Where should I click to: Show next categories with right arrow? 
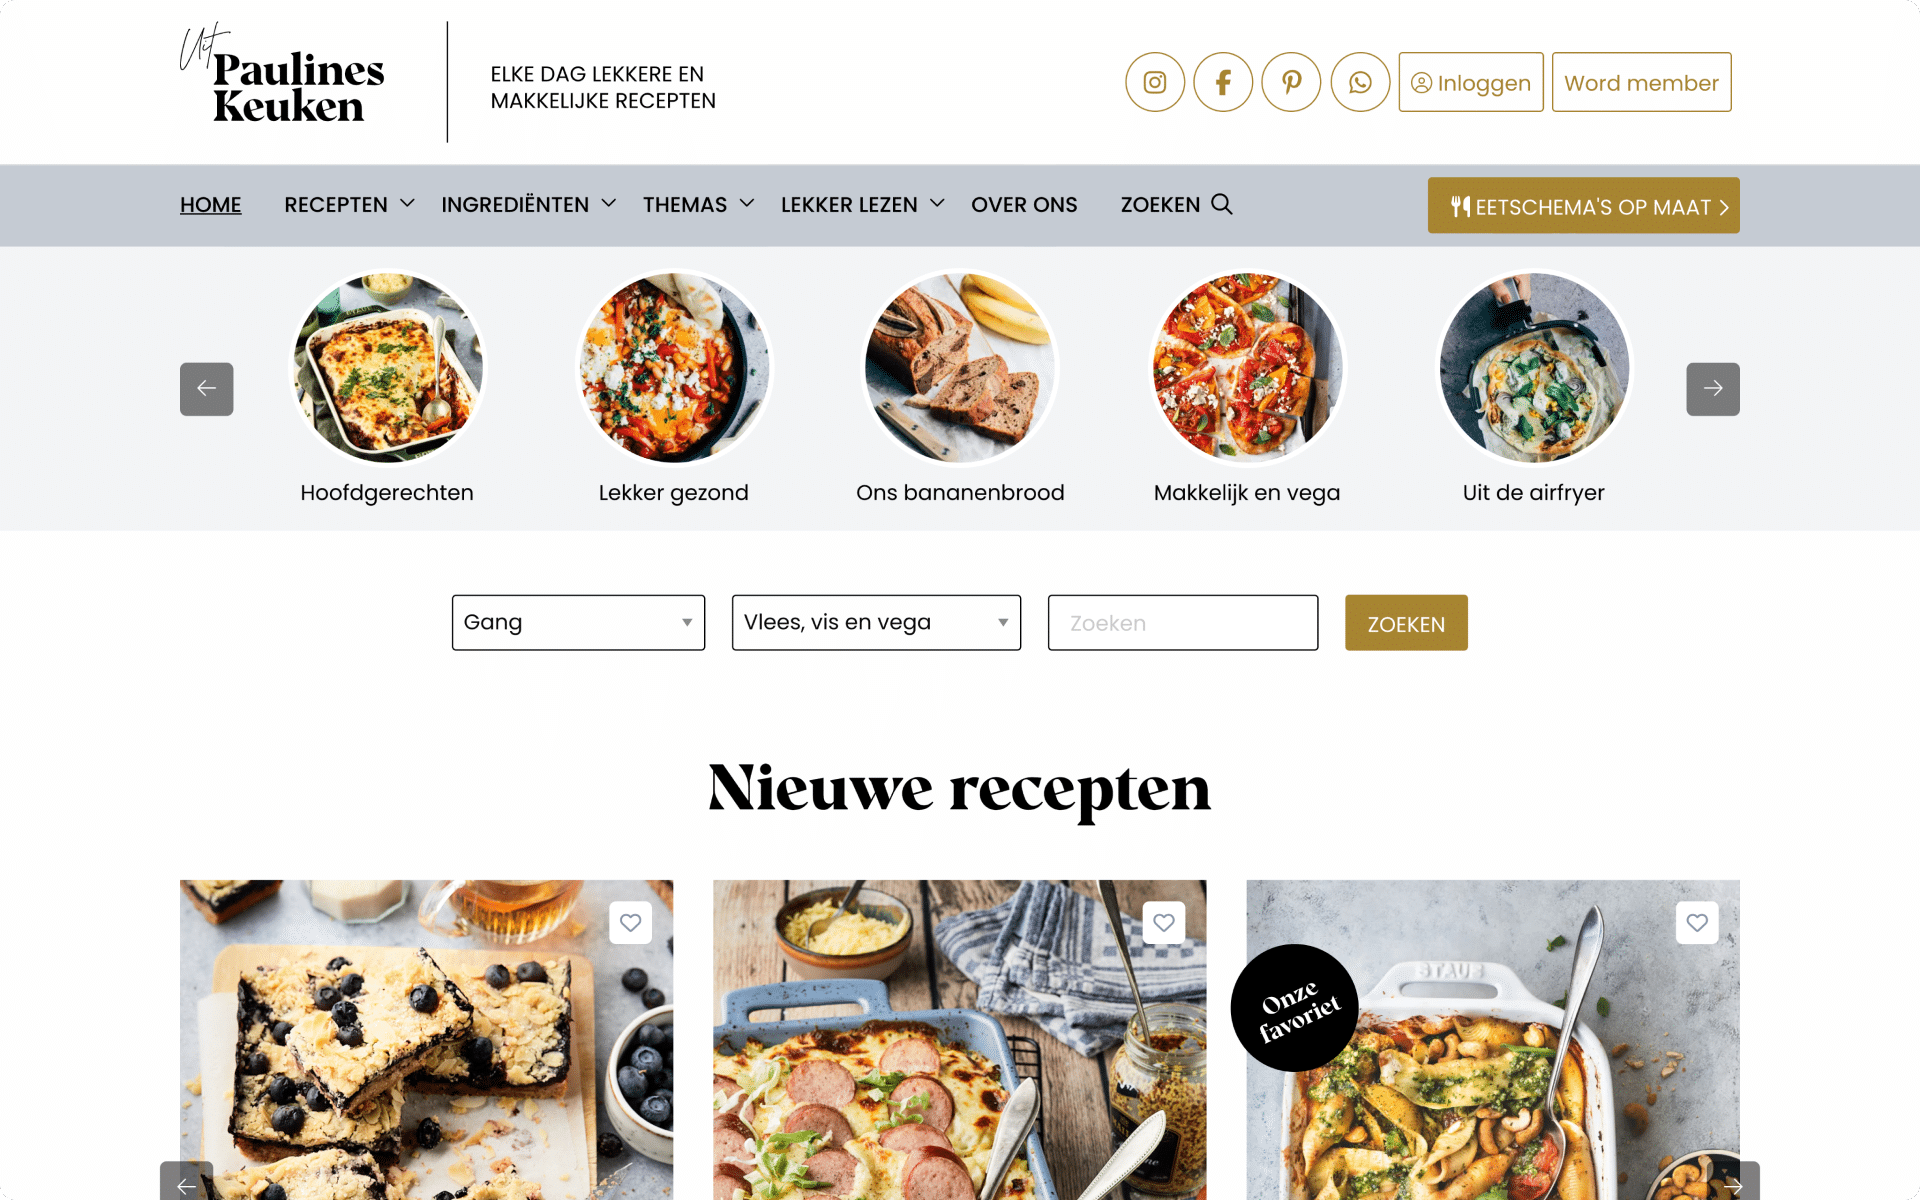[x=1713, y=389]
